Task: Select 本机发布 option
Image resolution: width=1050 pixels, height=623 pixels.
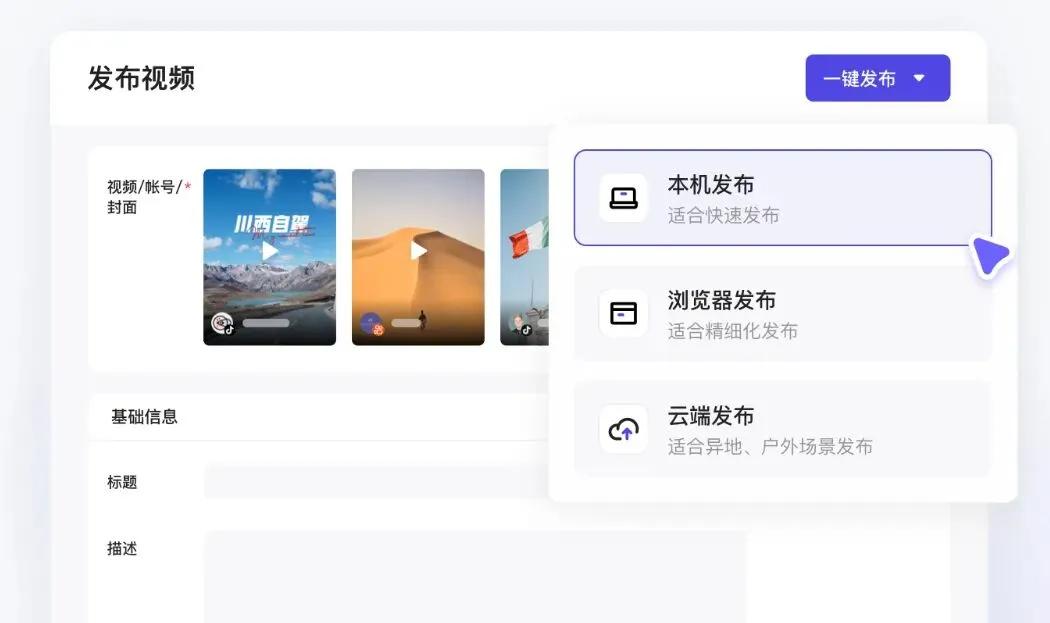Action: pos(782,198)
